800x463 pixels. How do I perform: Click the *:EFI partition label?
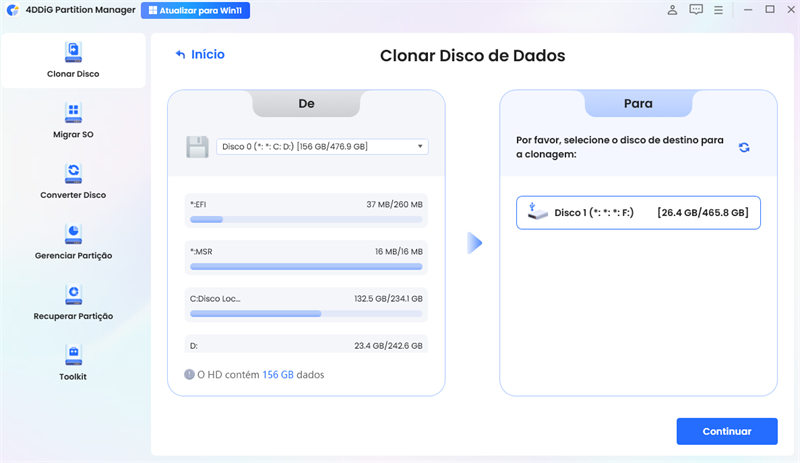pyautogui.click(x=198, y=204)
